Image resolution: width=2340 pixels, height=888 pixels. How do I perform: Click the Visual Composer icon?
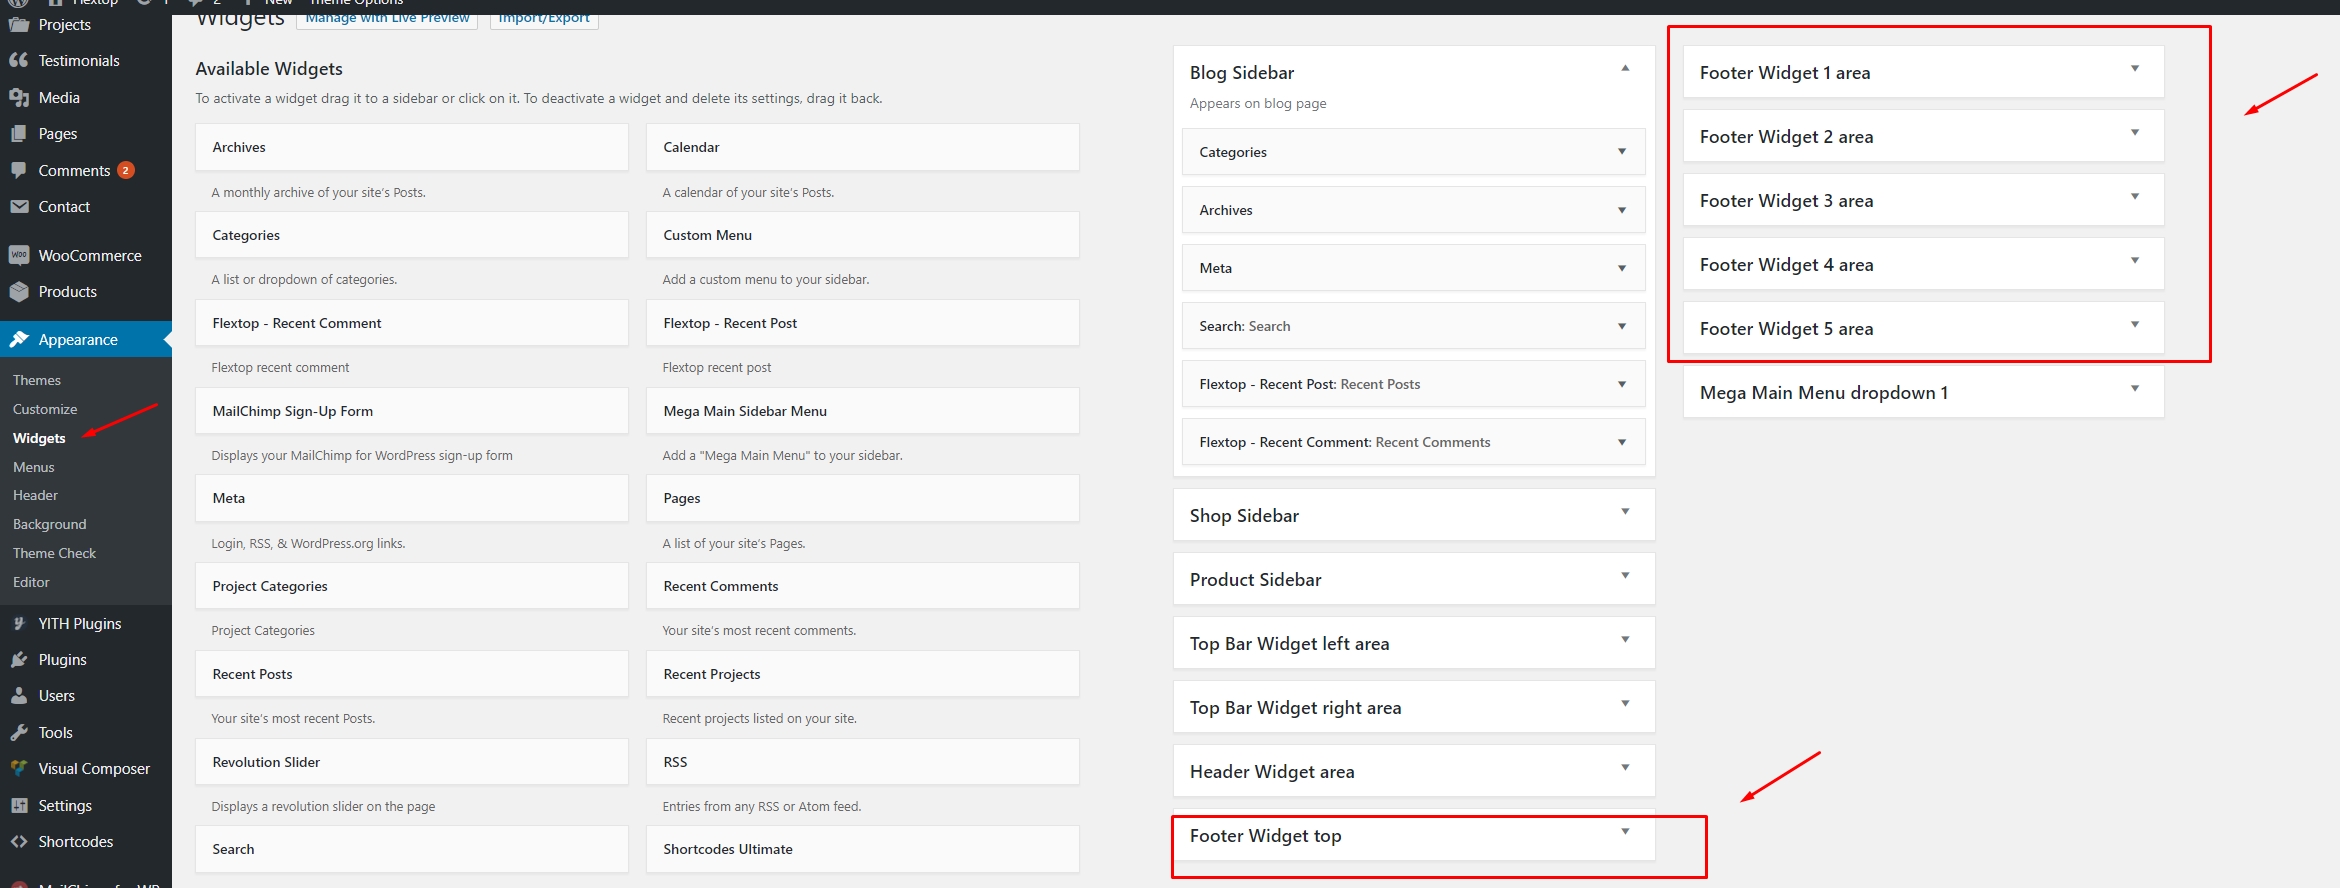click(x=19, y=769)
